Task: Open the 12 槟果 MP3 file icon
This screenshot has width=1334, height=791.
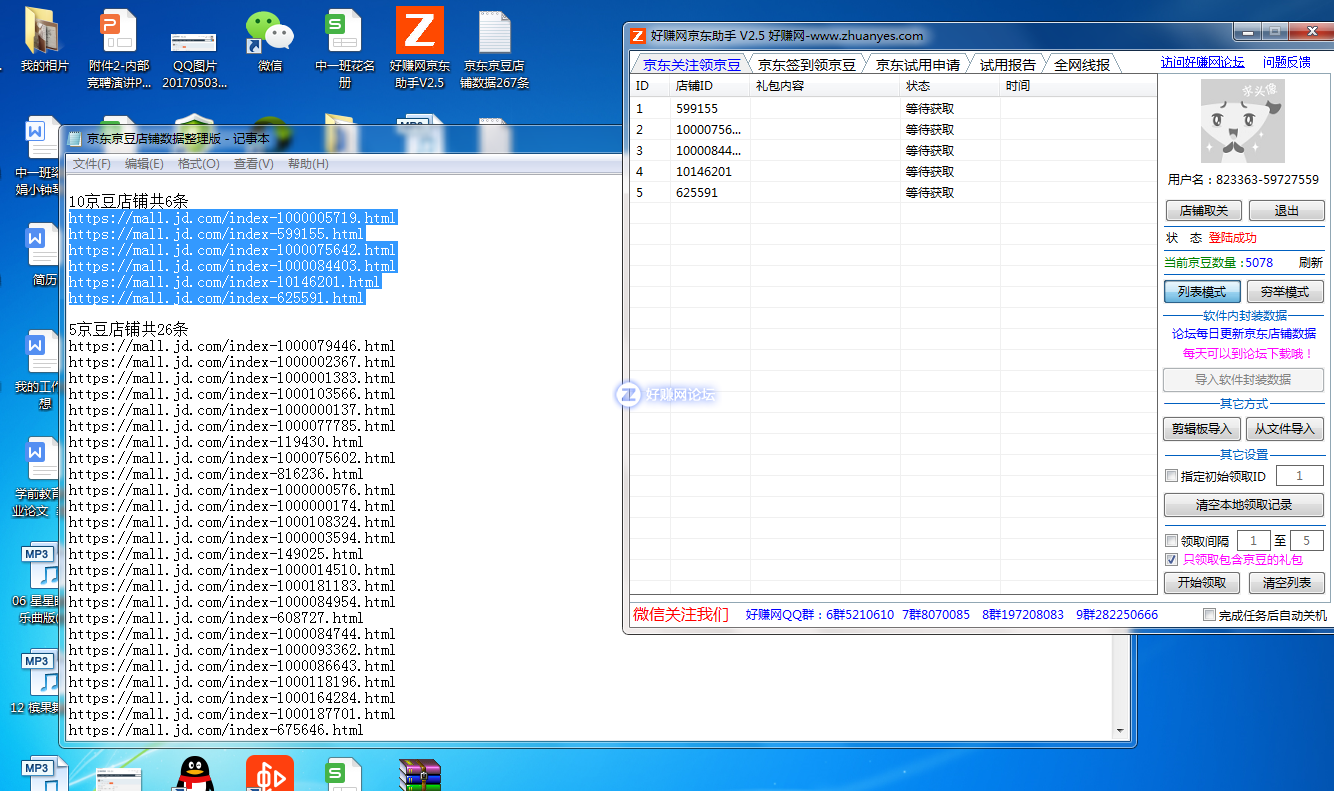Action: (x=36, y=683)
